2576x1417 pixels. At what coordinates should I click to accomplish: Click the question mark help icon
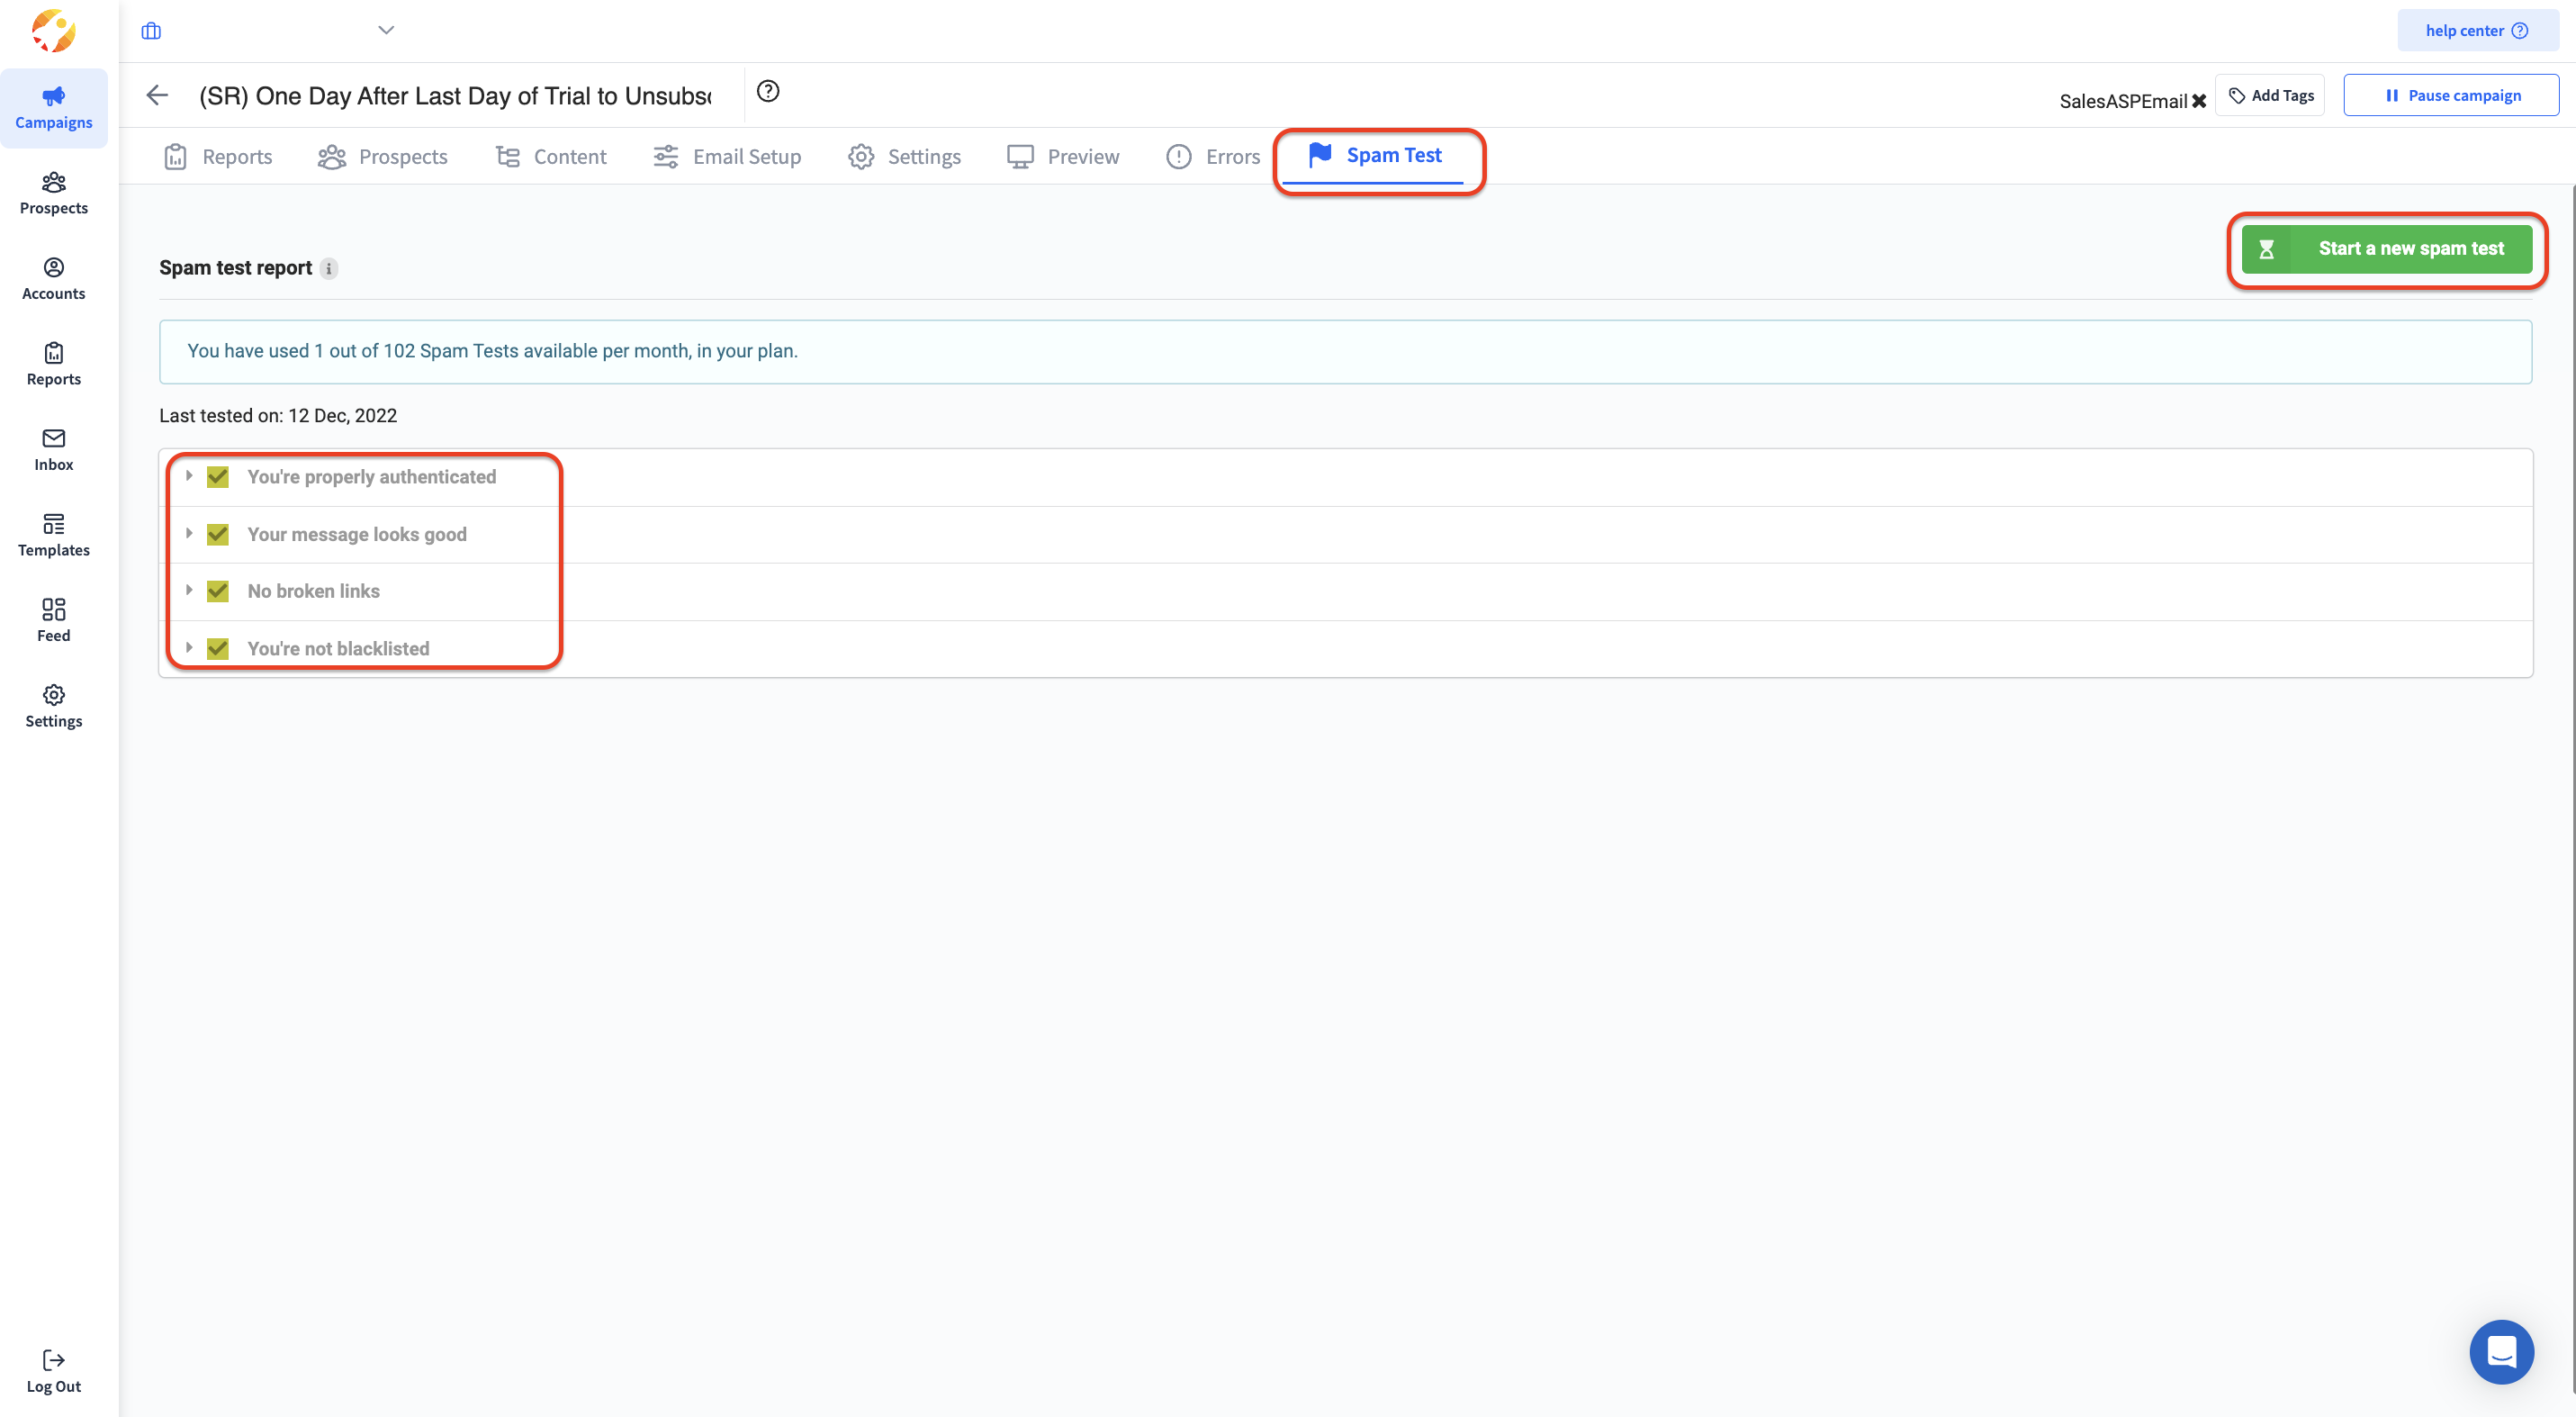pyautogui.click(x=767, y=91)
